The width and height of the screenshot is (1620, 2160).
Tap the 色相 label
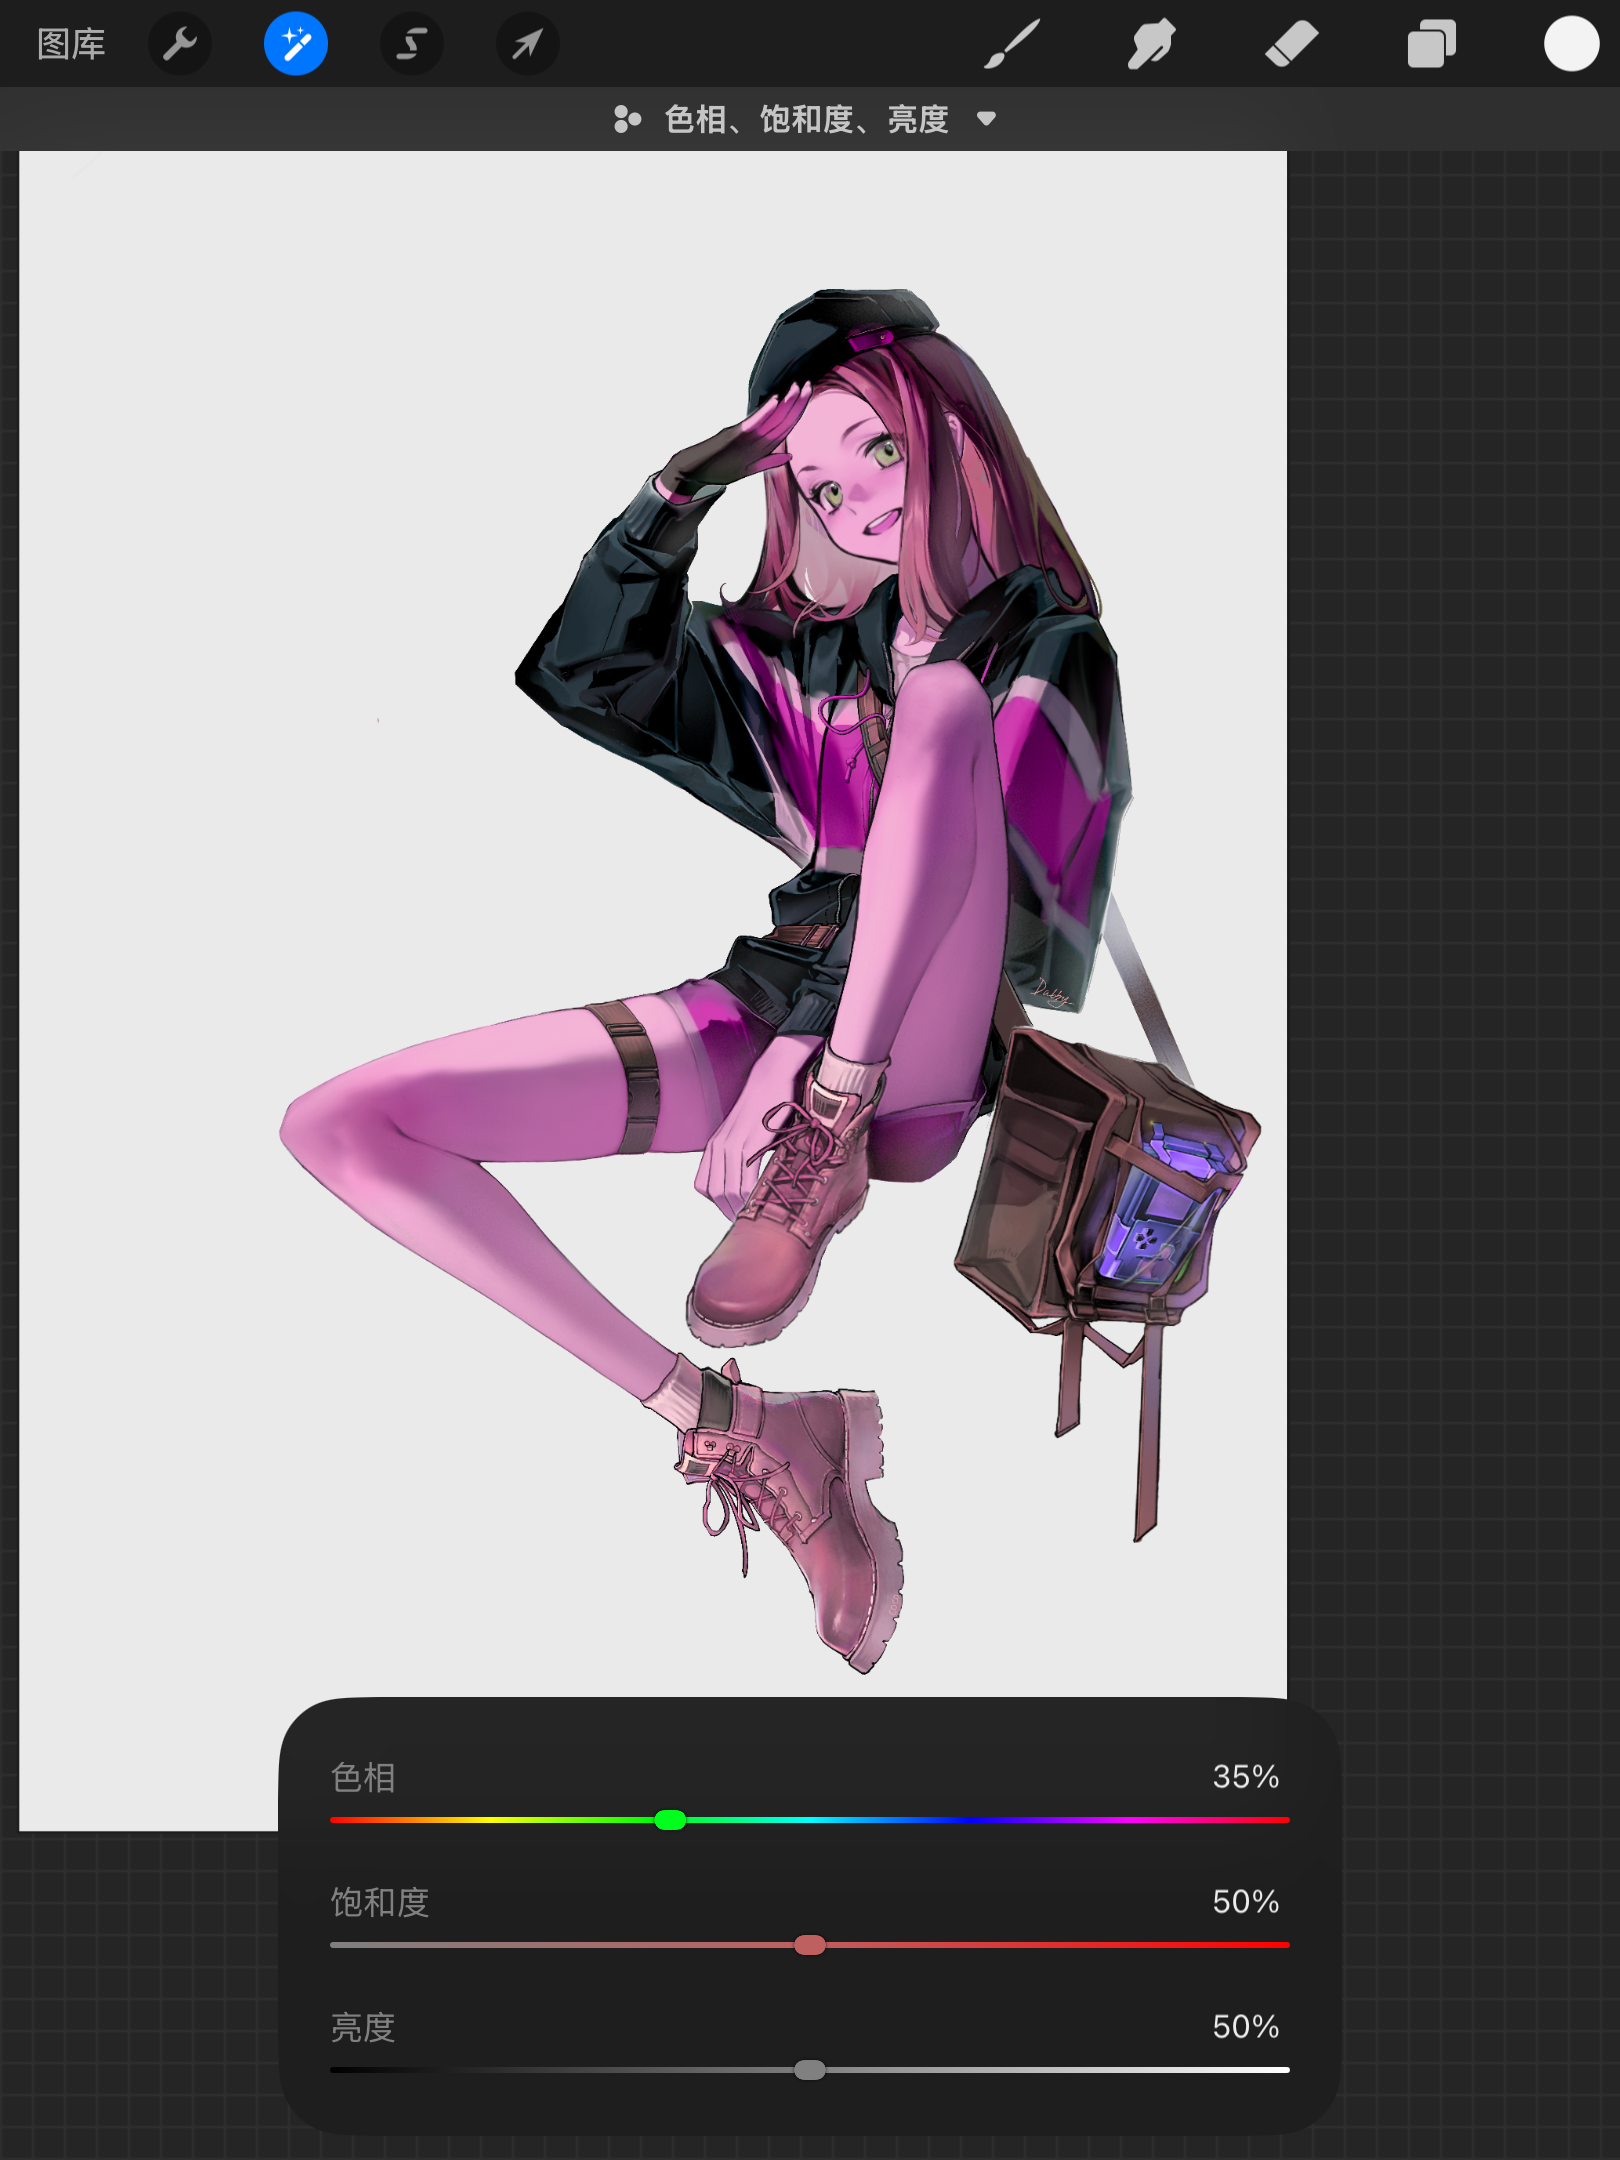click(363, 1777)
